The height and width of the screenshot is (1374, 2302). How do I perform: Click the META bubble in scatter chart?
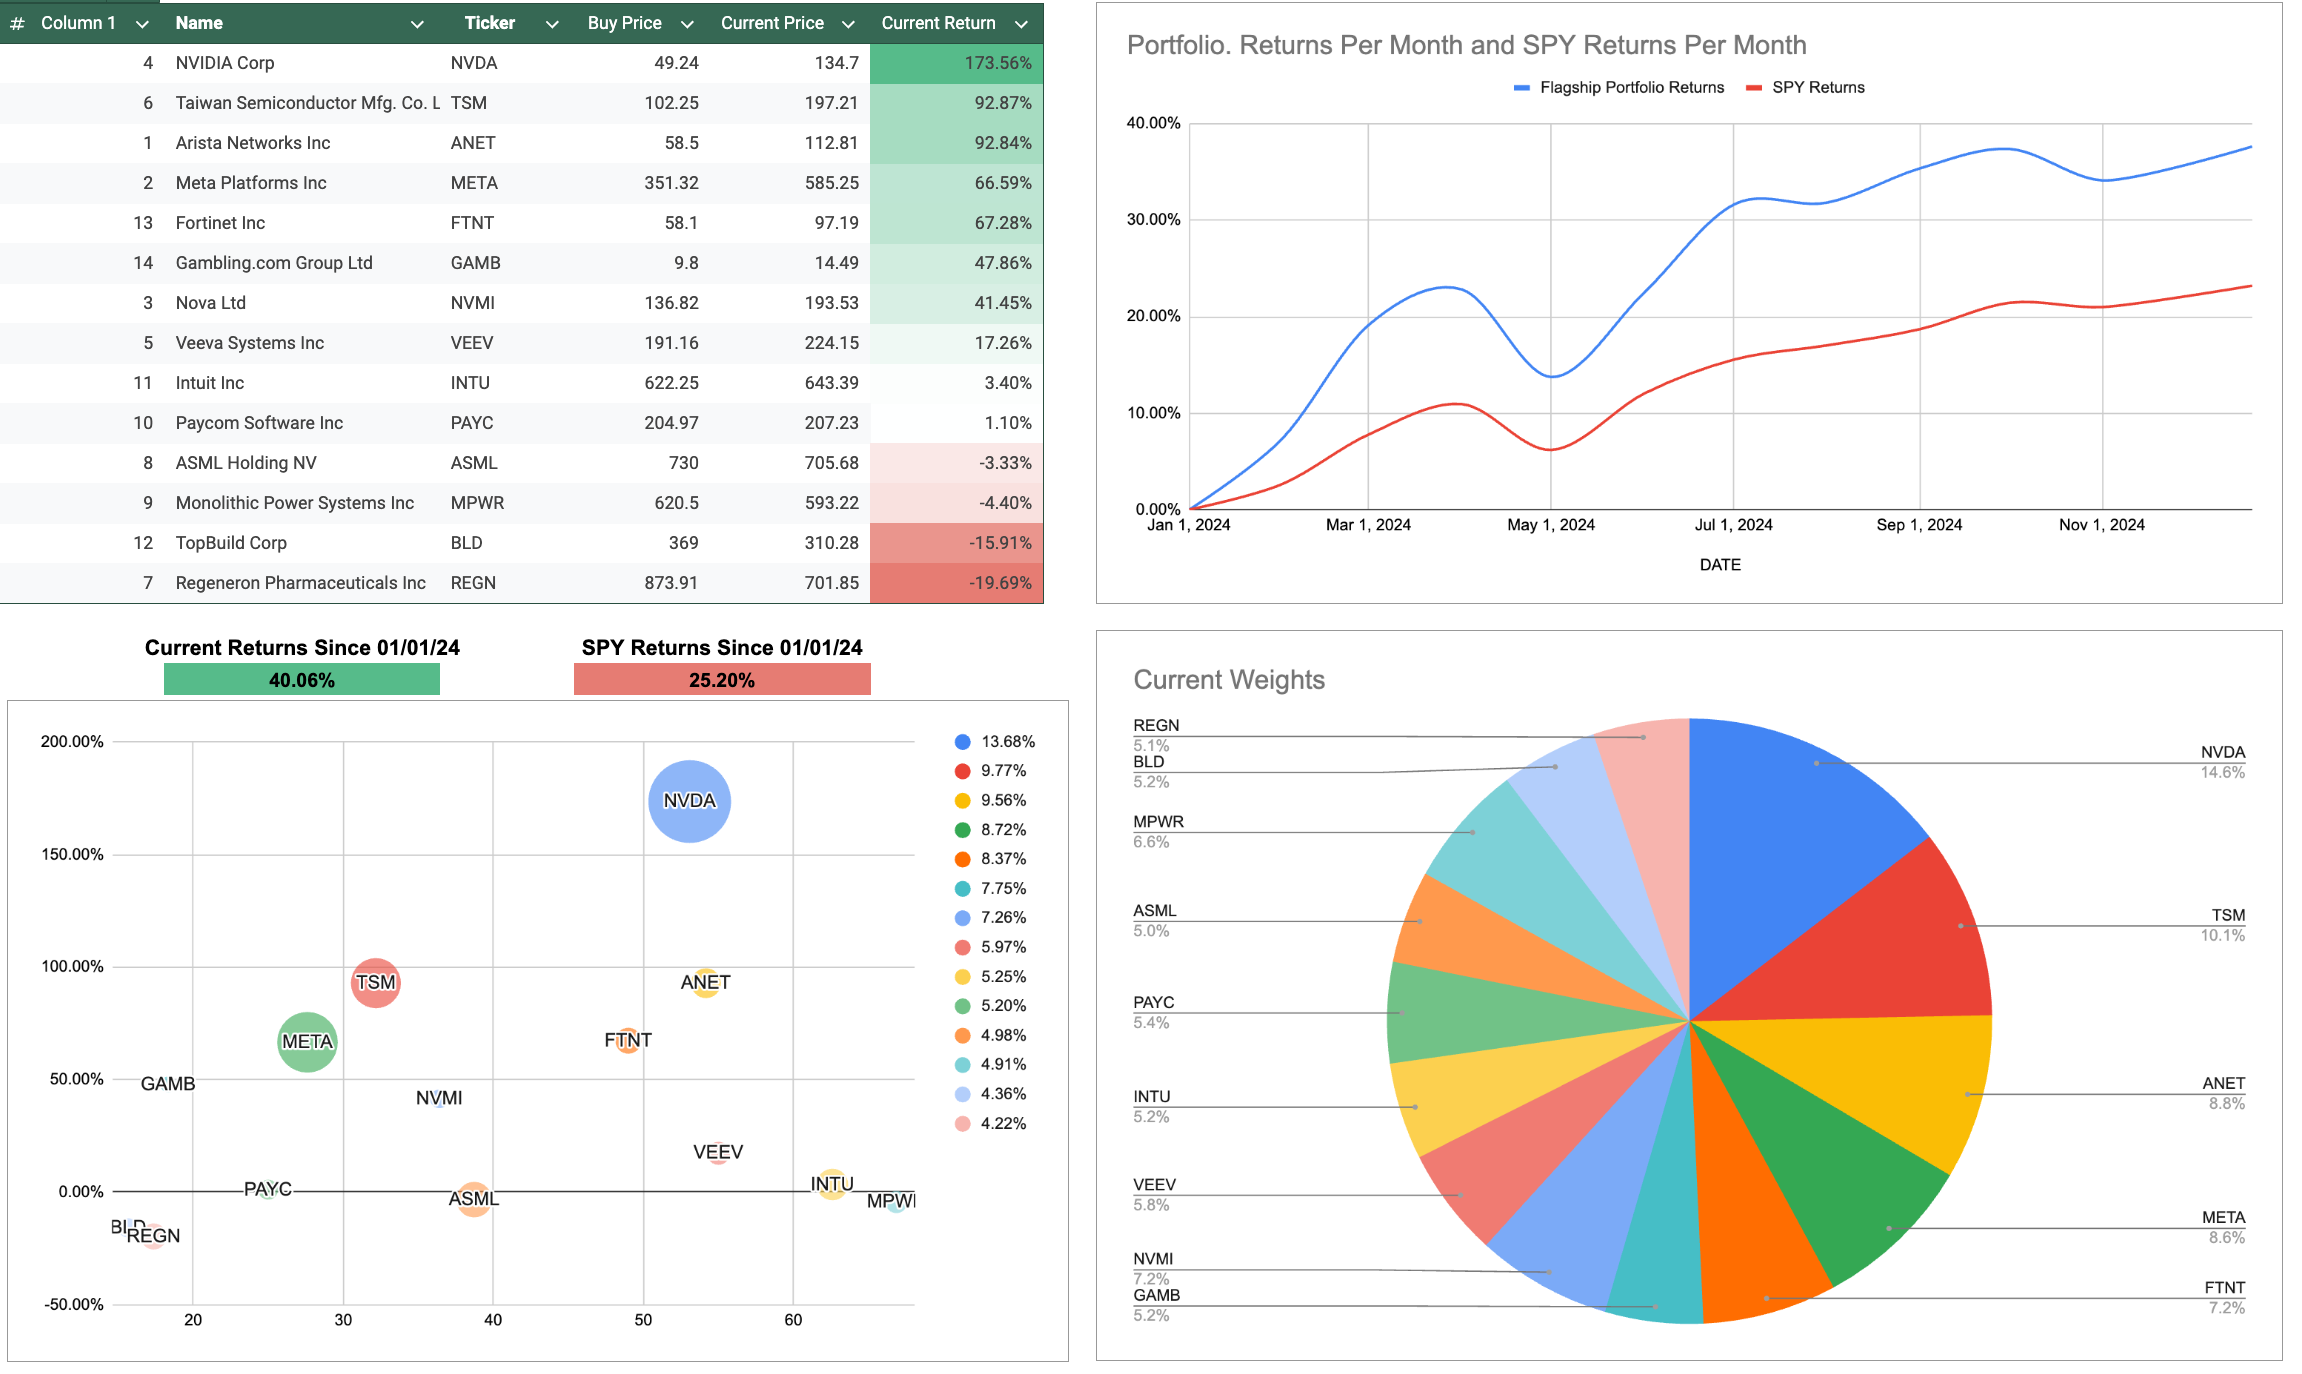point(307,1042)
